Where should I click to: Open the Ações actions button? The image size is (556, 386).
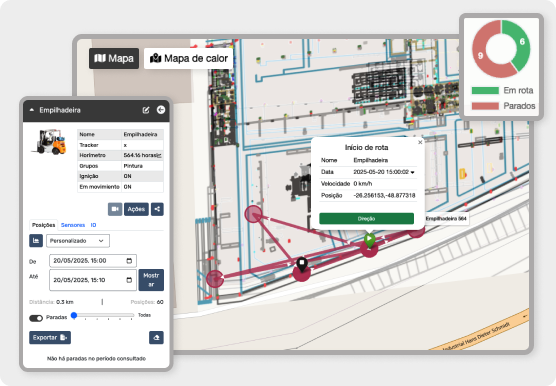(x=136, y=209)
